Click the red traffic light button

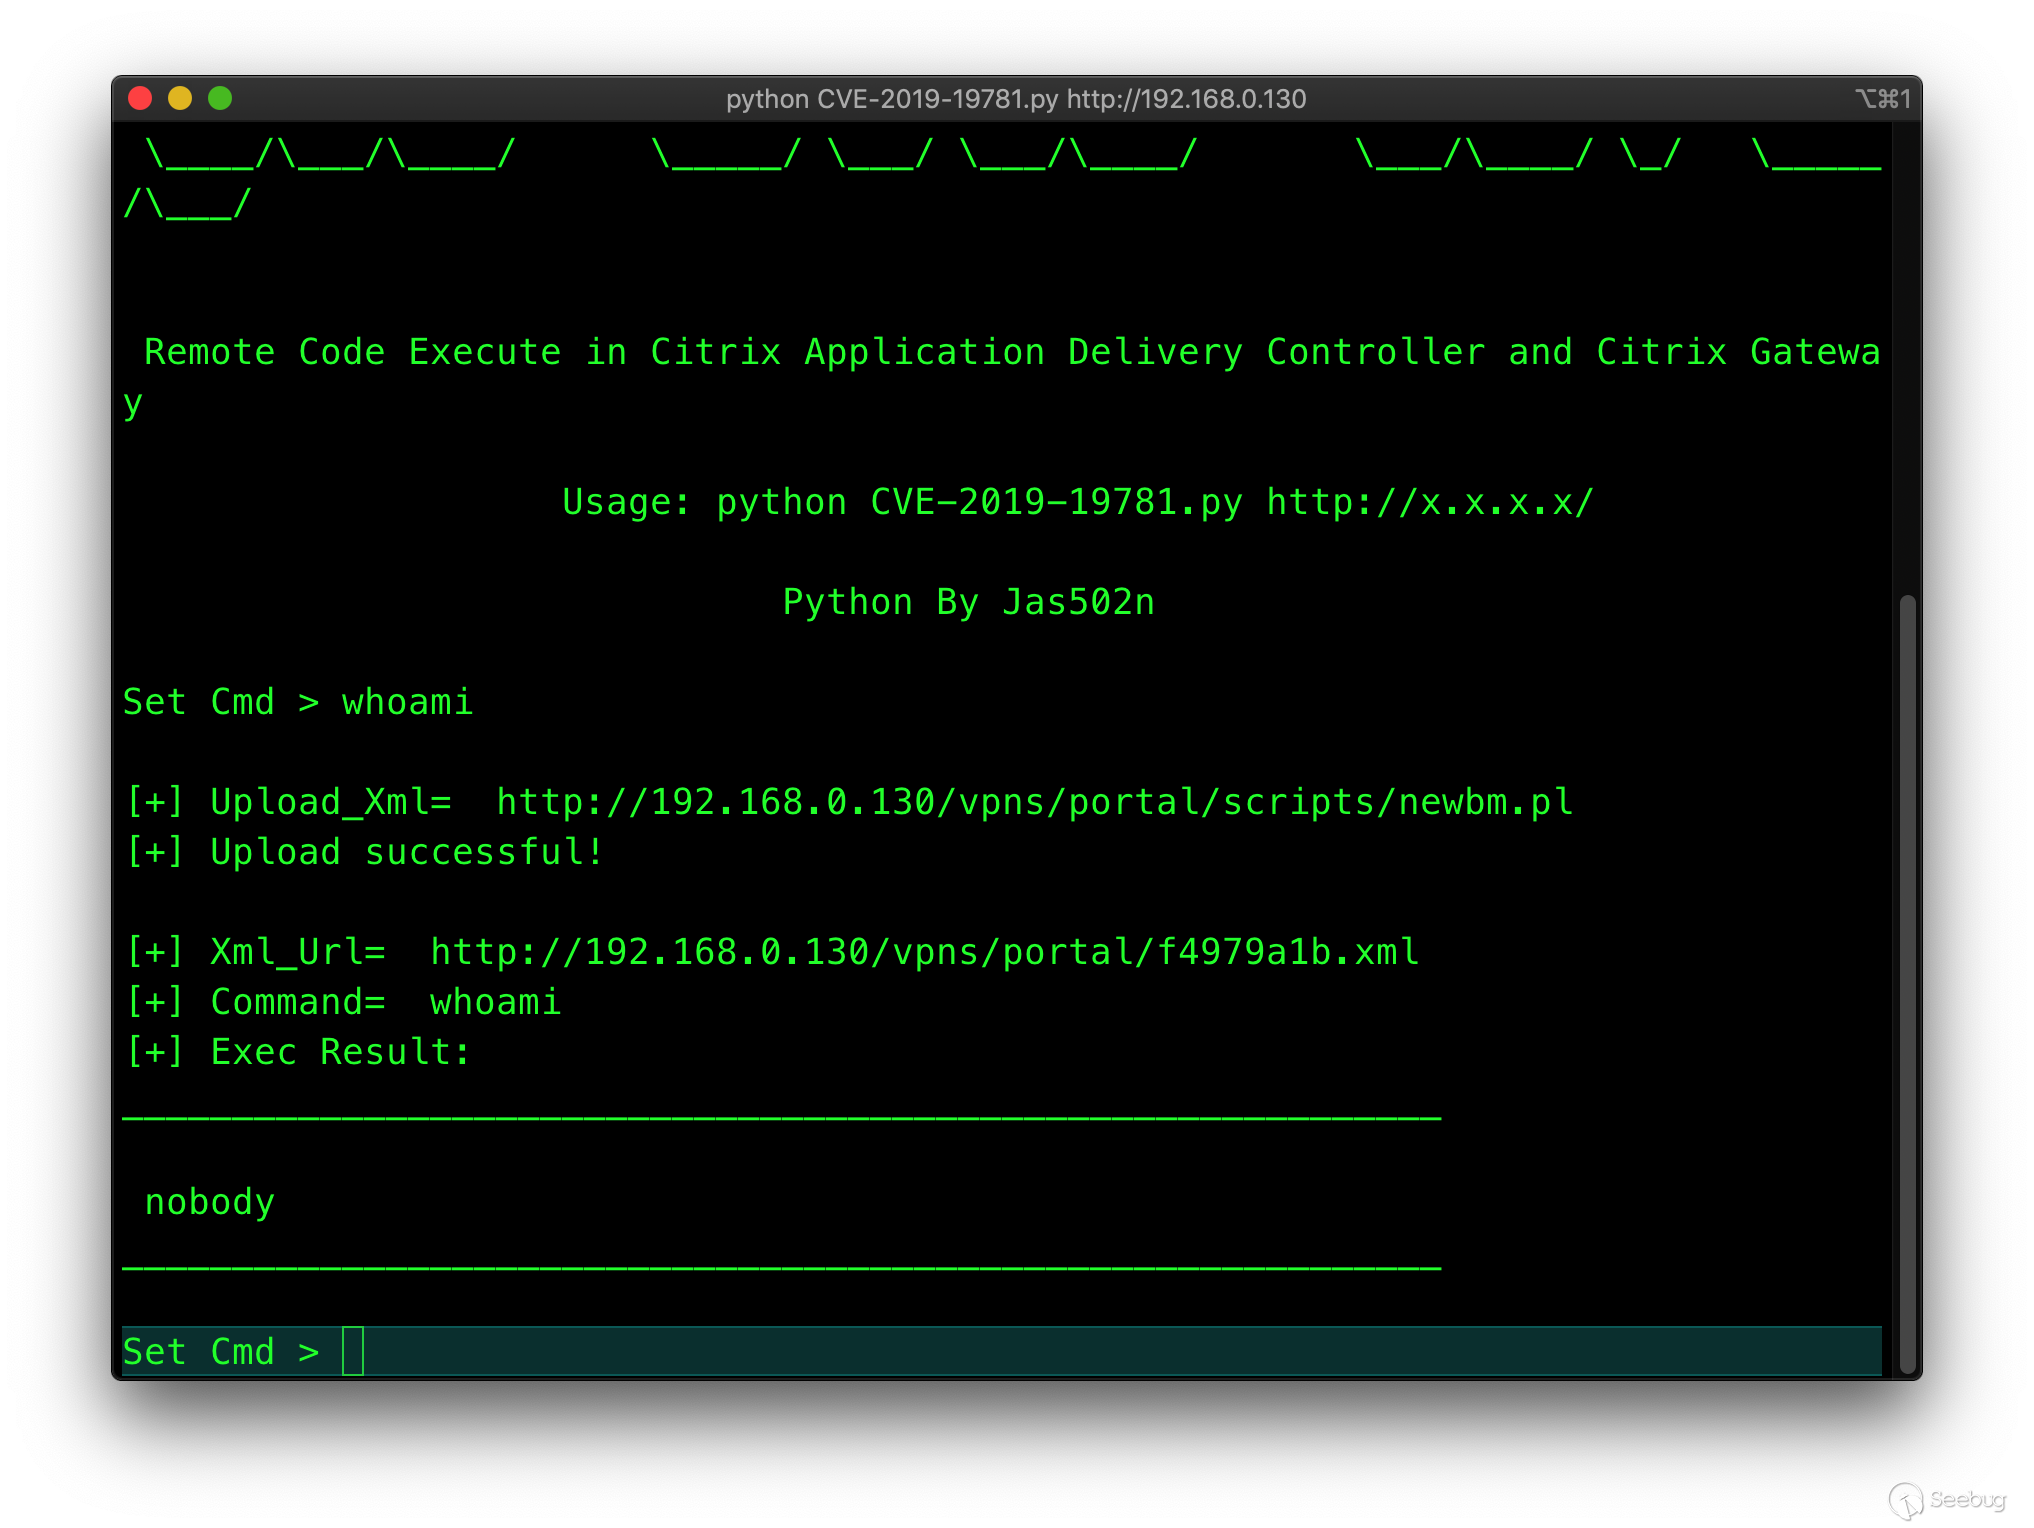click(x=141, y=98)
